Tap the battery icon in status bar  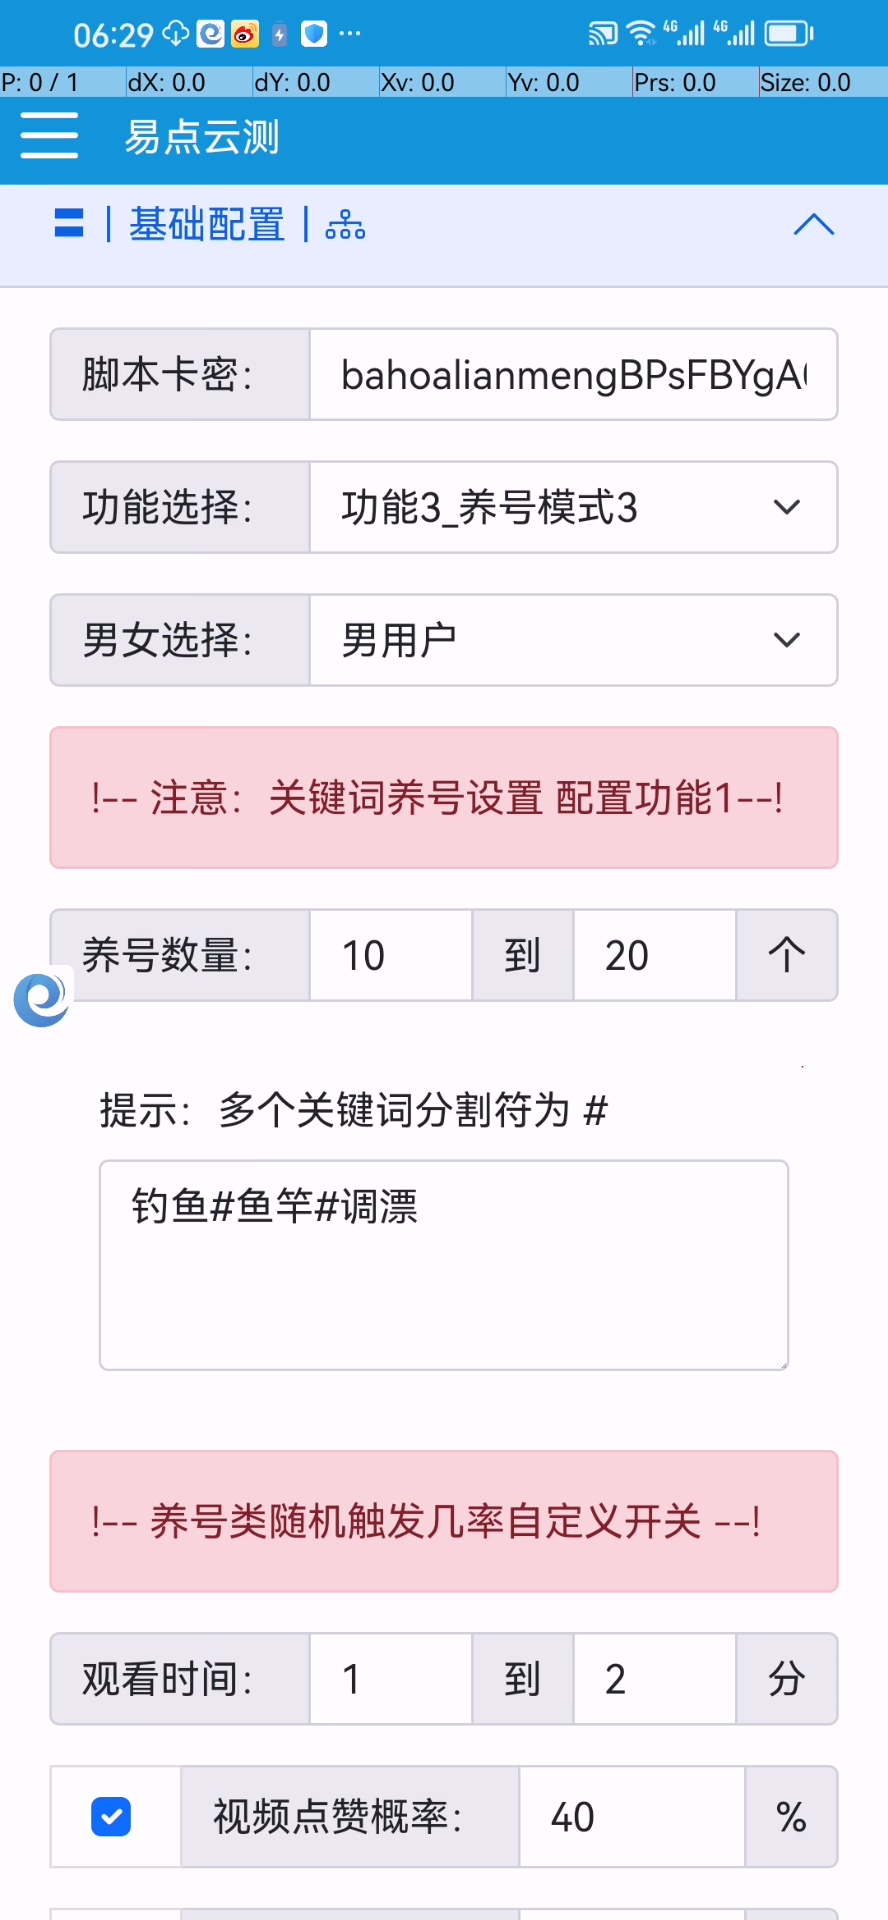(x=789, y=35)
